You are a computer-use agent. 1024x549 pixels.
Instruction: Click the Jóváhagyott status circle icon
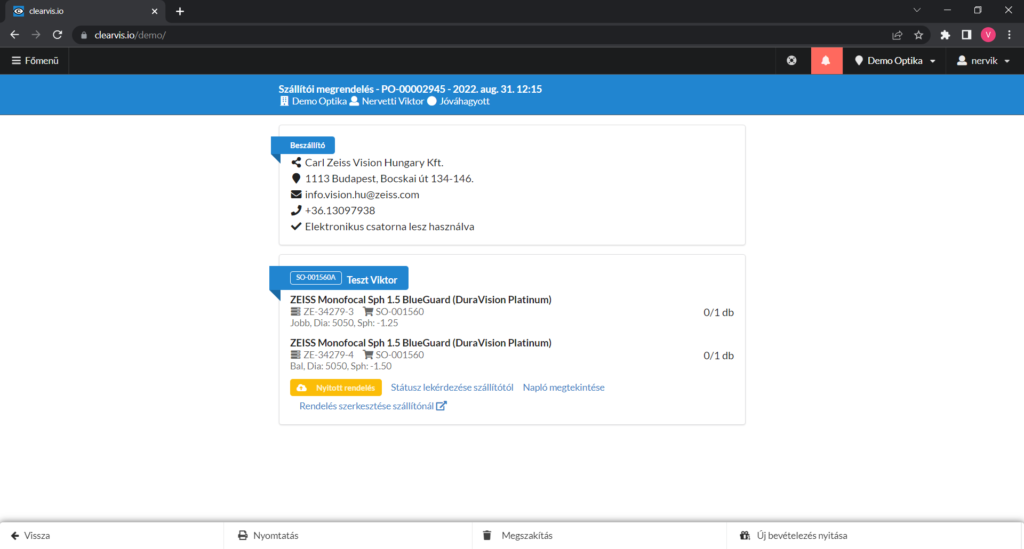point(432,101)
